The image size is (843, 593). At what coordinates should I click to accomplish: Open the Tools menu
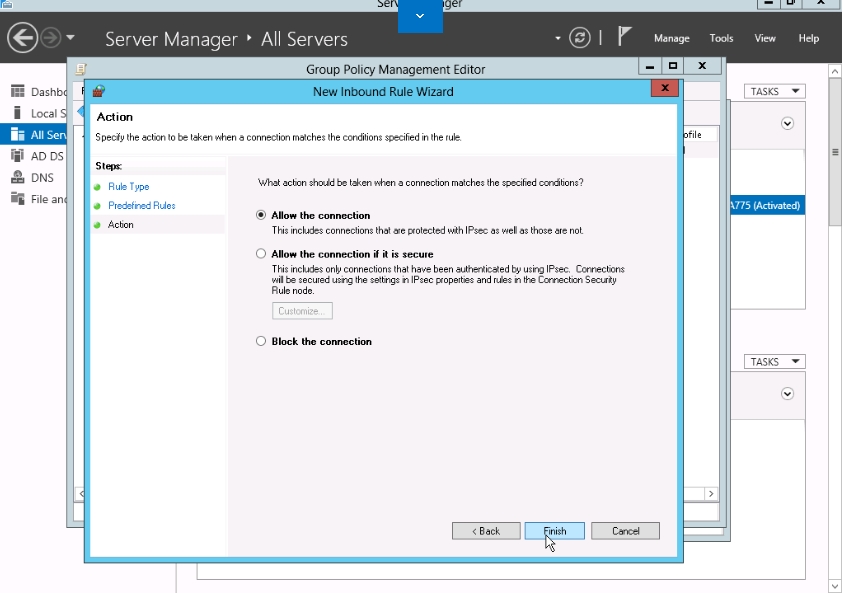point(721,38)
